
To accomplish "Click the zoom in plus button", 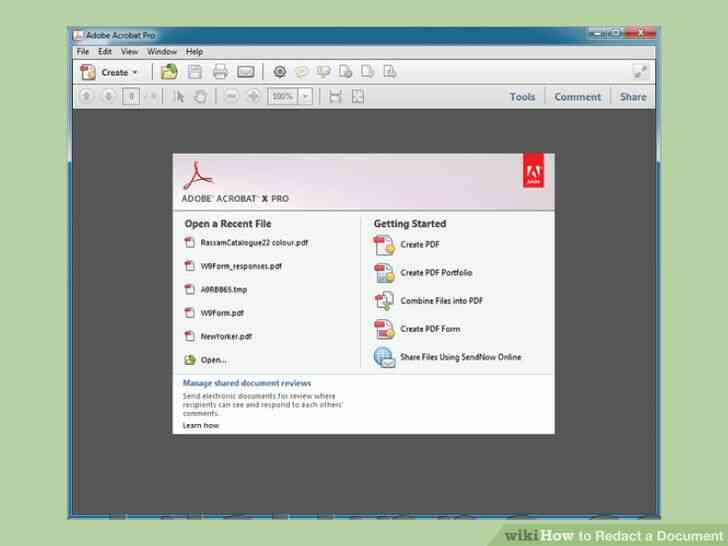I will (253, 97).
